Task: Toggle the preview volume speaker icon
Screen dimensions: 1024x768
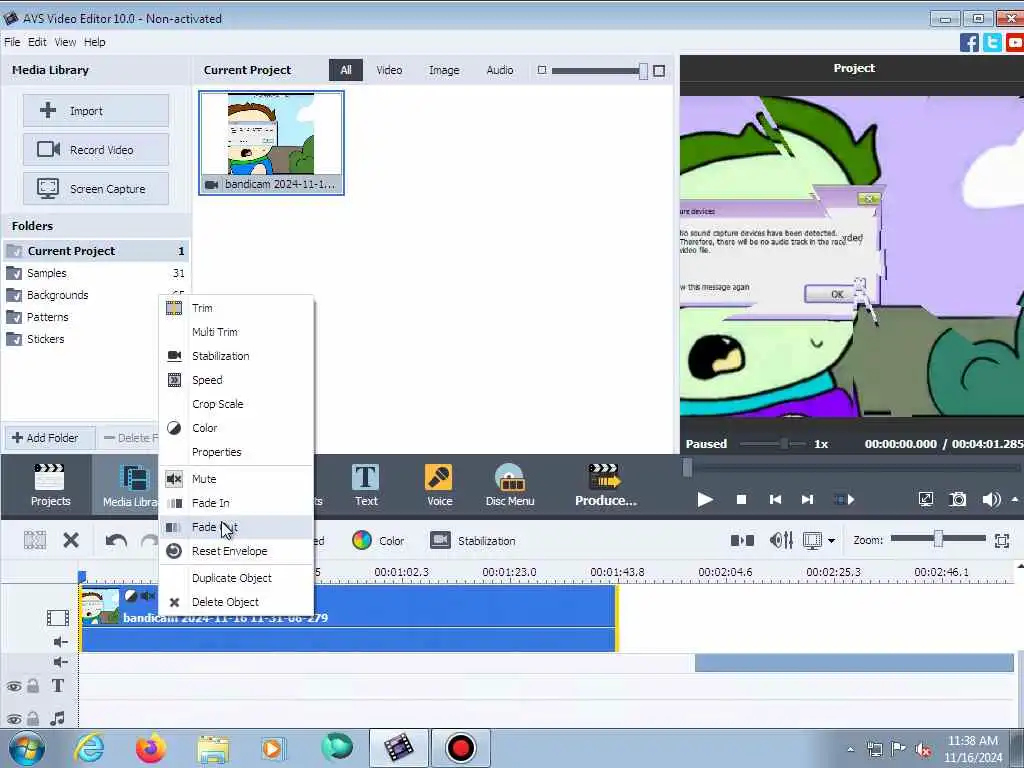Action: [991, 500]
